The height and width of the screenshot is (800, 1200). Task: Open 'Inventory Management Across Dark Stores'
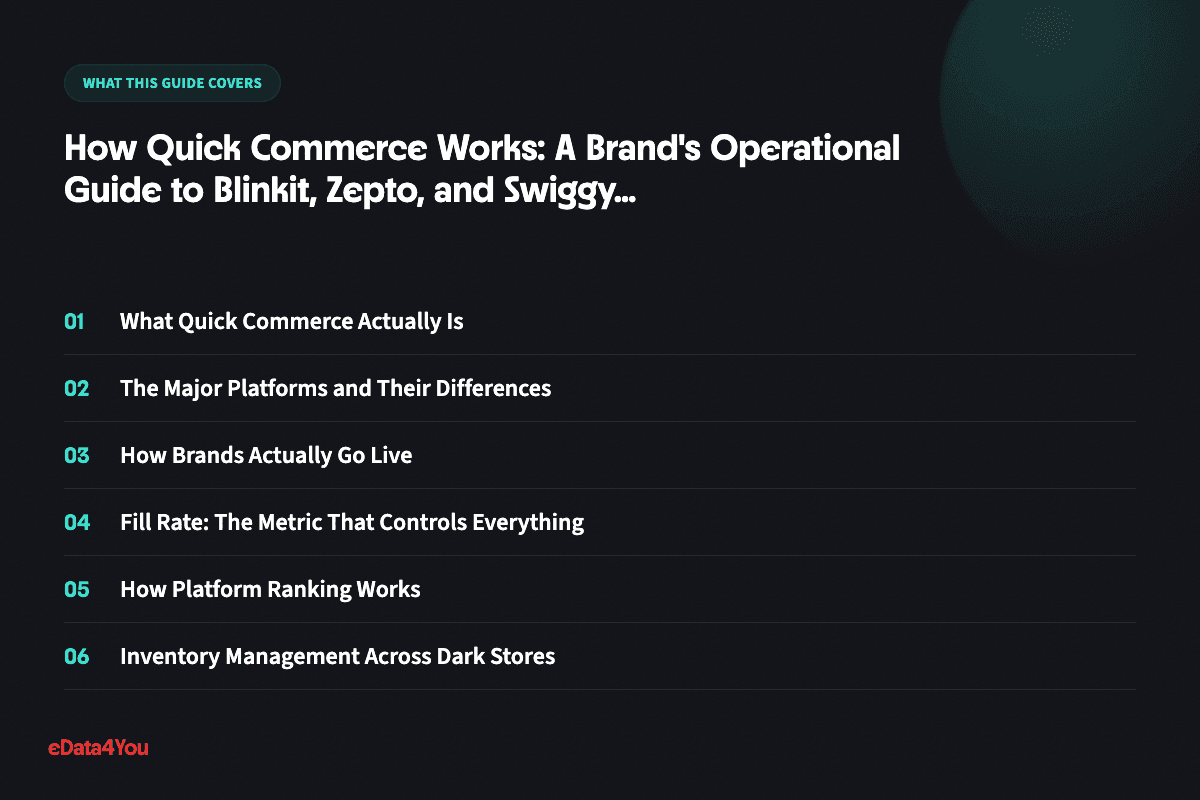[338, 656]
